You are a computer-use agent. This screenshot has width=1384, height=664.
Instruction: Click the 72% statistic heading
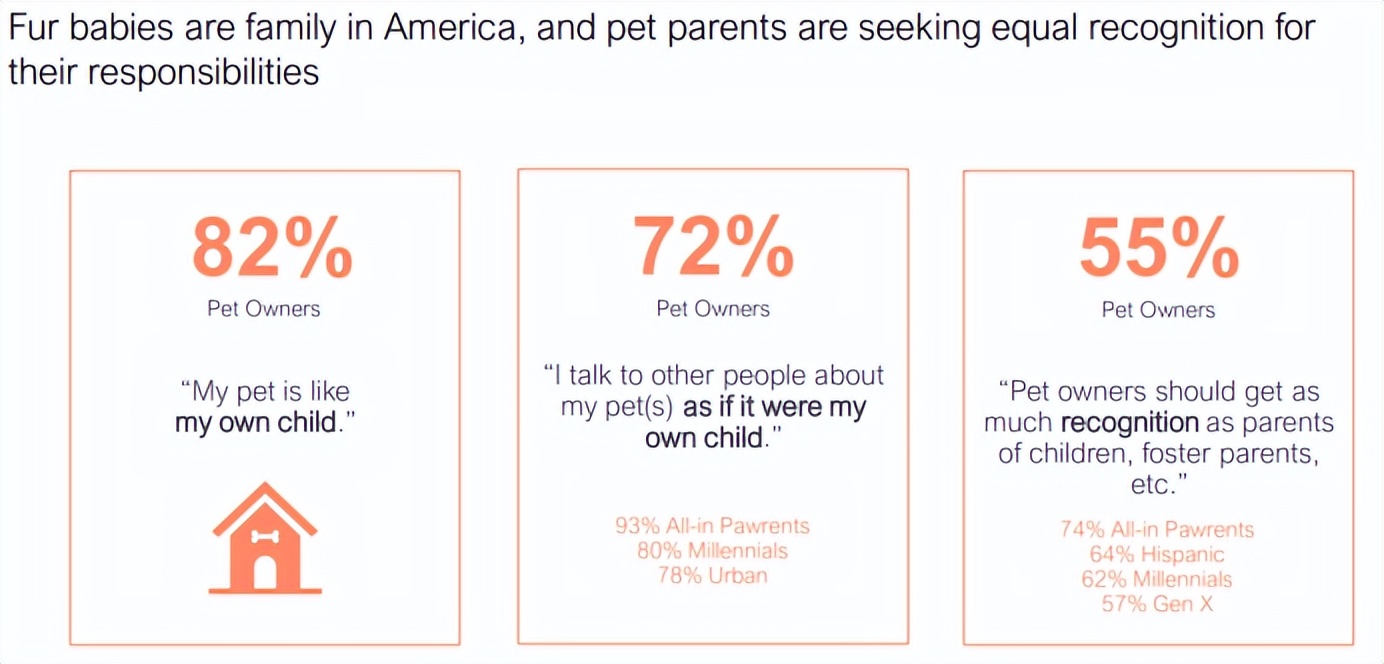pyautogui.click(x=713, y=247)
